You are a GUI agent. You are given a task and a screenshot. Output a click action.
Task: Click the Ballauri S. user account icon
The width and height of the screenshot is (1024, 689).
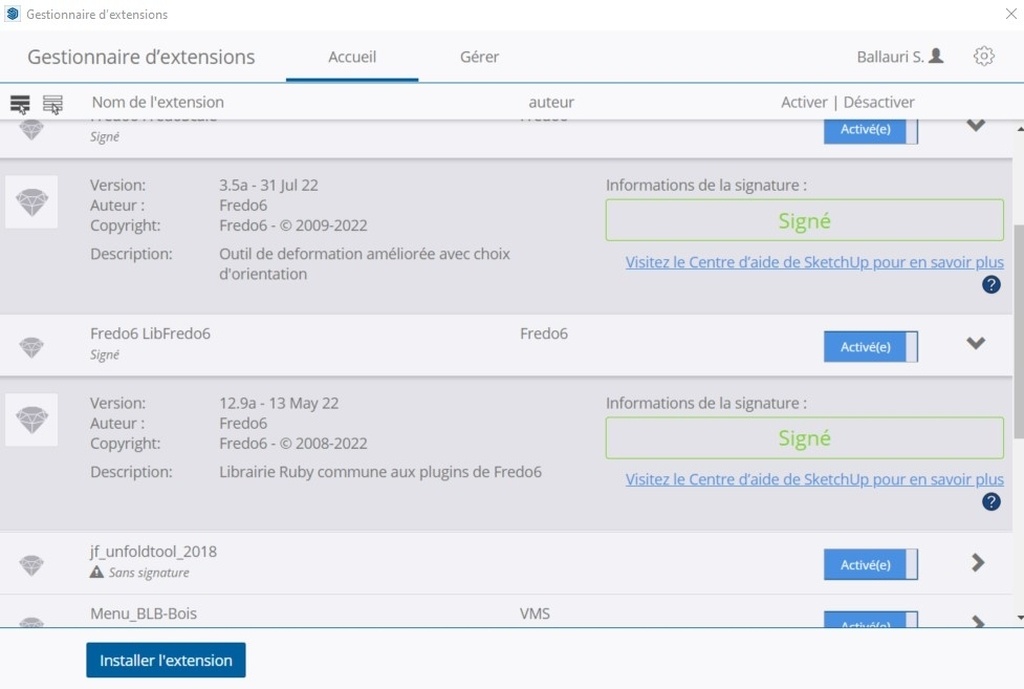point(936,56)
